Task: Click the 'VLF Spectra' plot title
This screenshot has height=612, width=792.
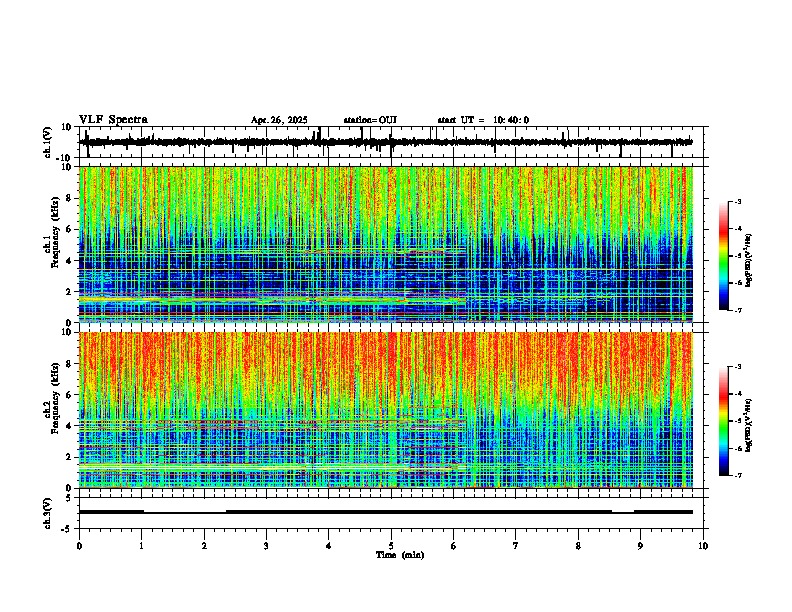Action: [x=113, y=120]
